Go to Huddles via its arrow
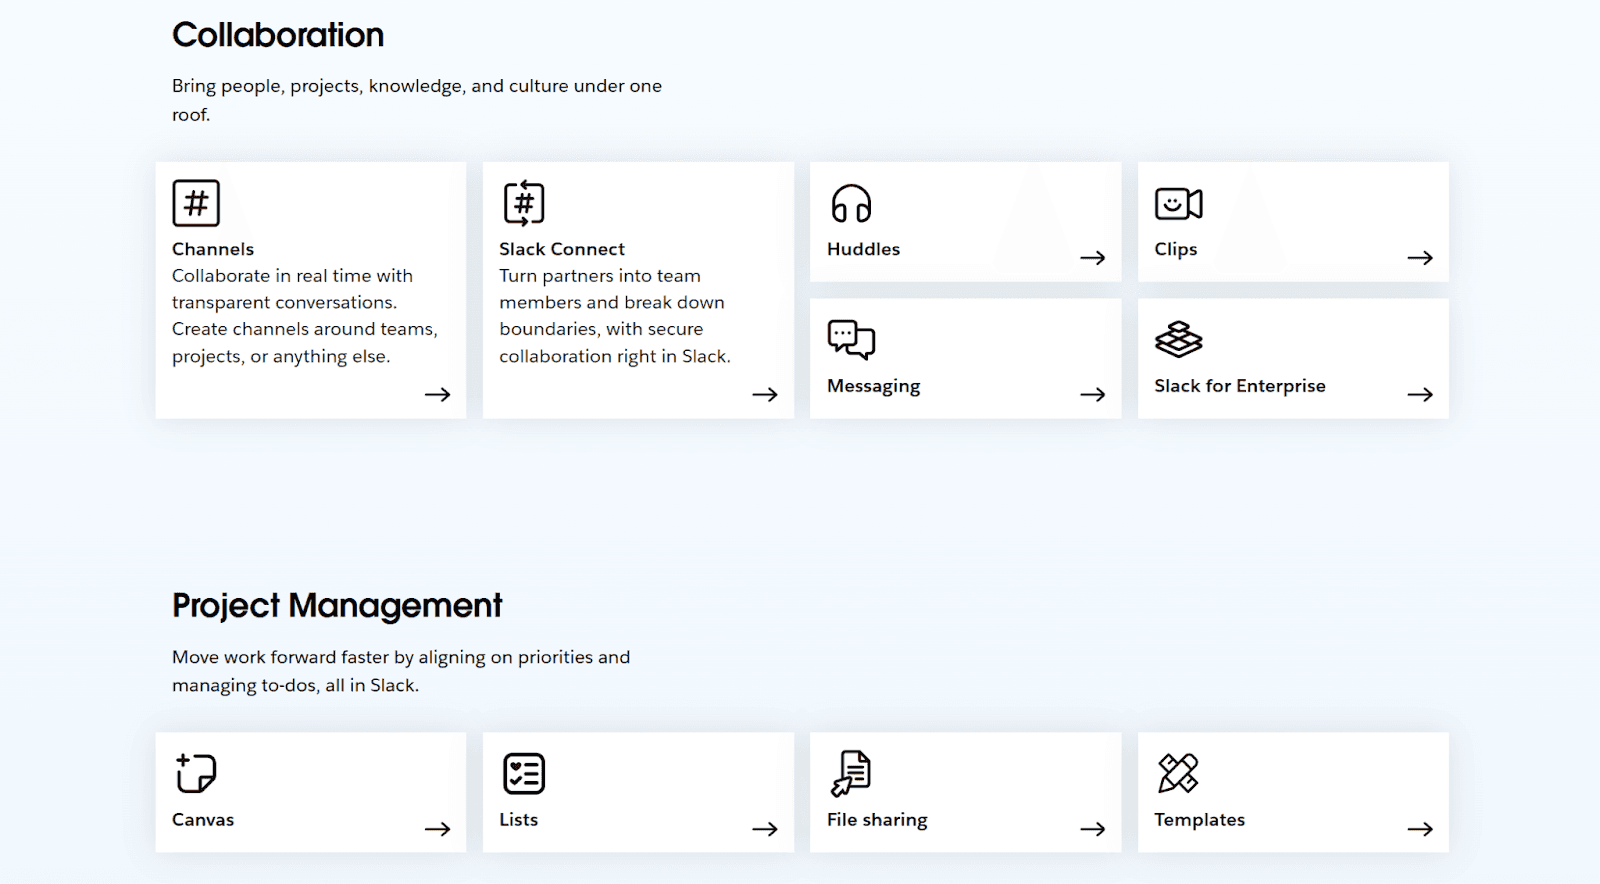The width and height of the screenshot is (1600, 884). pyautogui.click(x=1092, y=258)
